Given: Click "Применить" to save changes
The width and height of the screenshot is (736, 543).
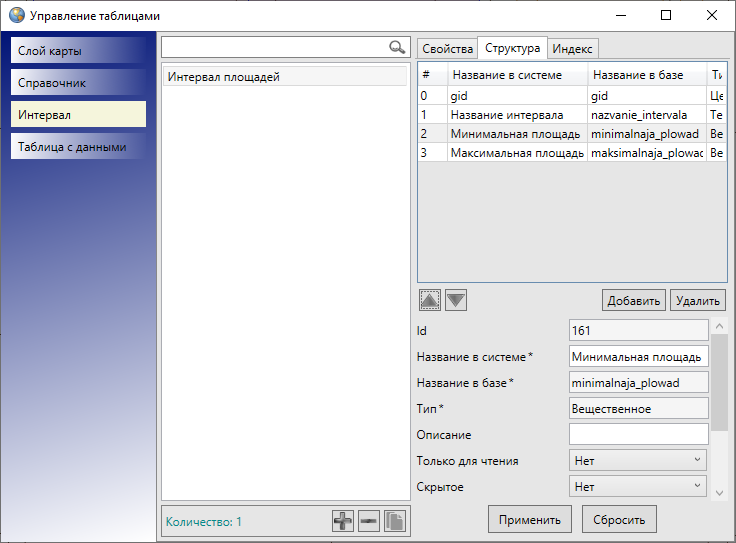Looking at the screenshot, I should tap(530, 519).
